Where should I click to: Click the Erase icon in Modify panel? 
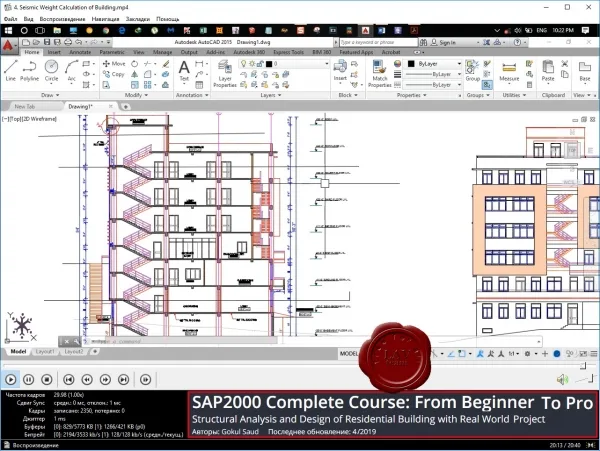tap(165, 63)
